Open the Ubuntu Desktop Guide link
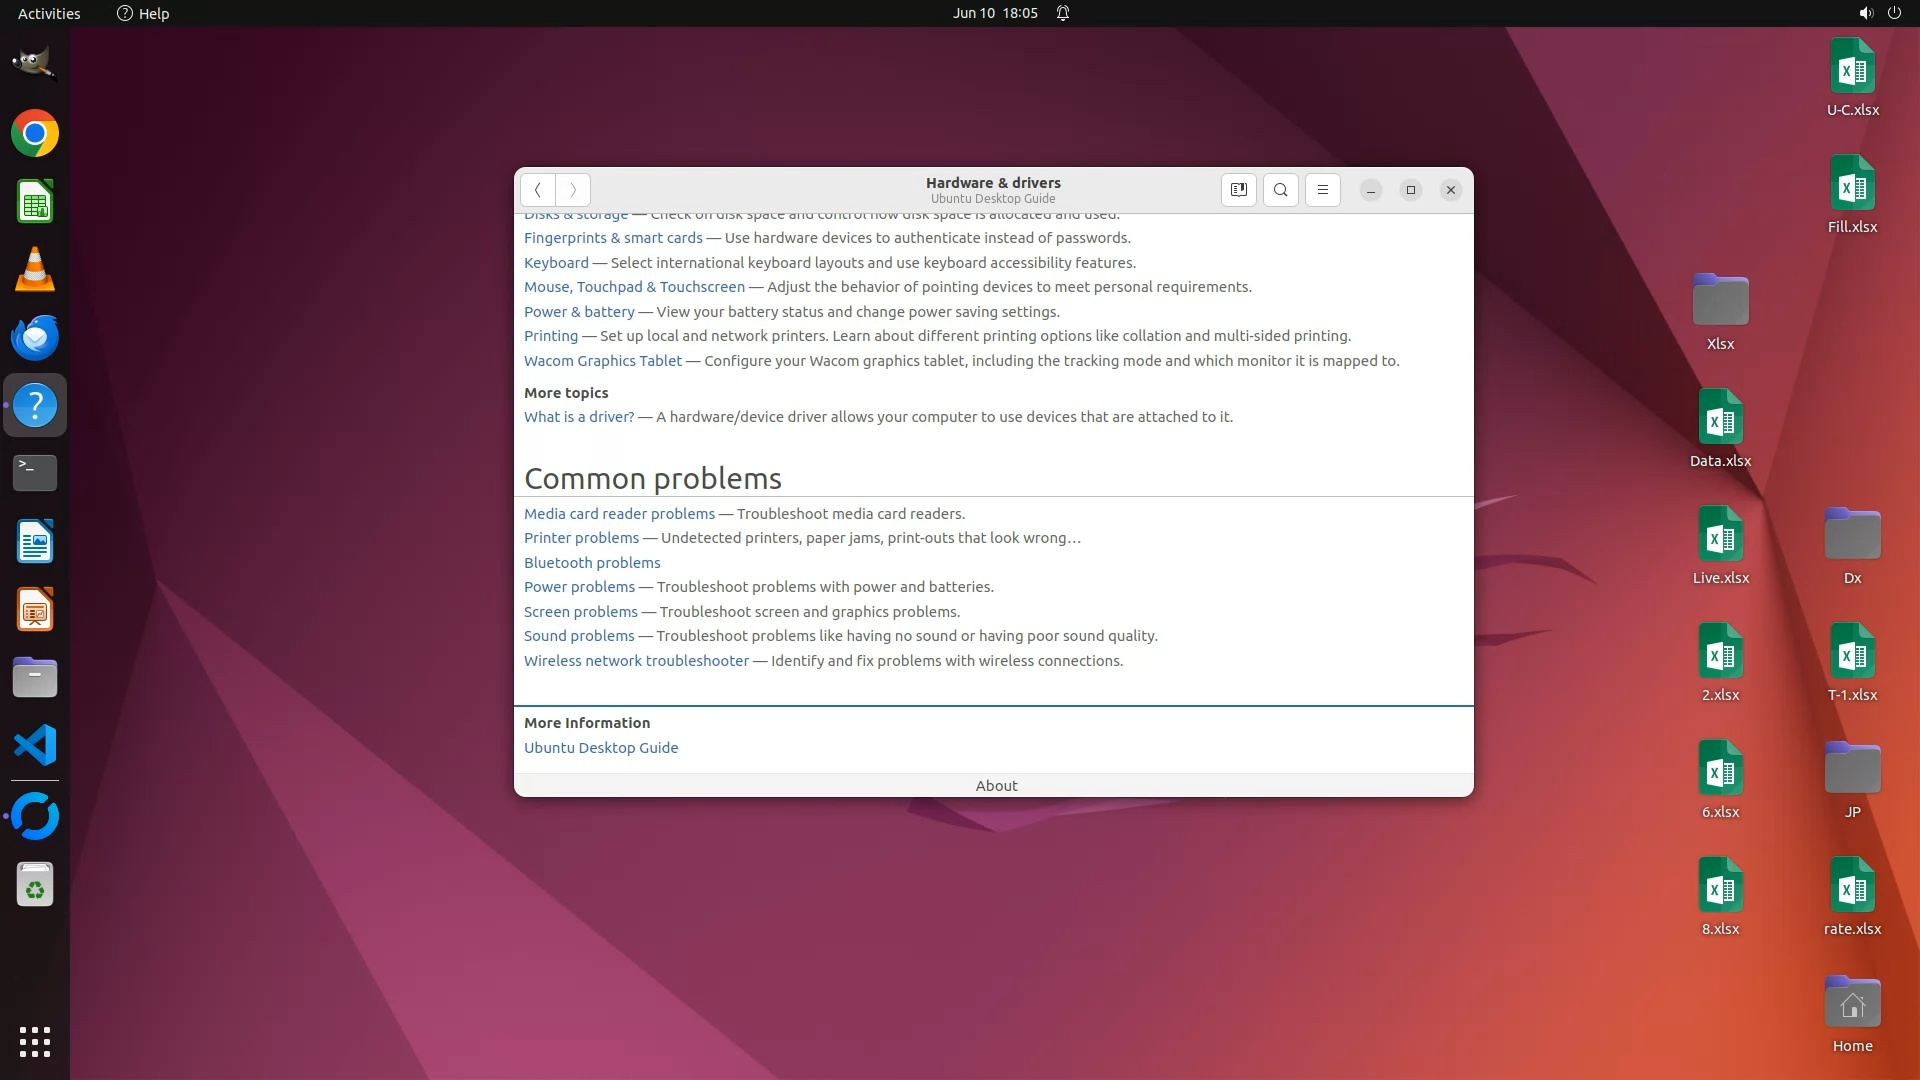Viewport: 1920px width, 1080px height. (x=601, y=748)
